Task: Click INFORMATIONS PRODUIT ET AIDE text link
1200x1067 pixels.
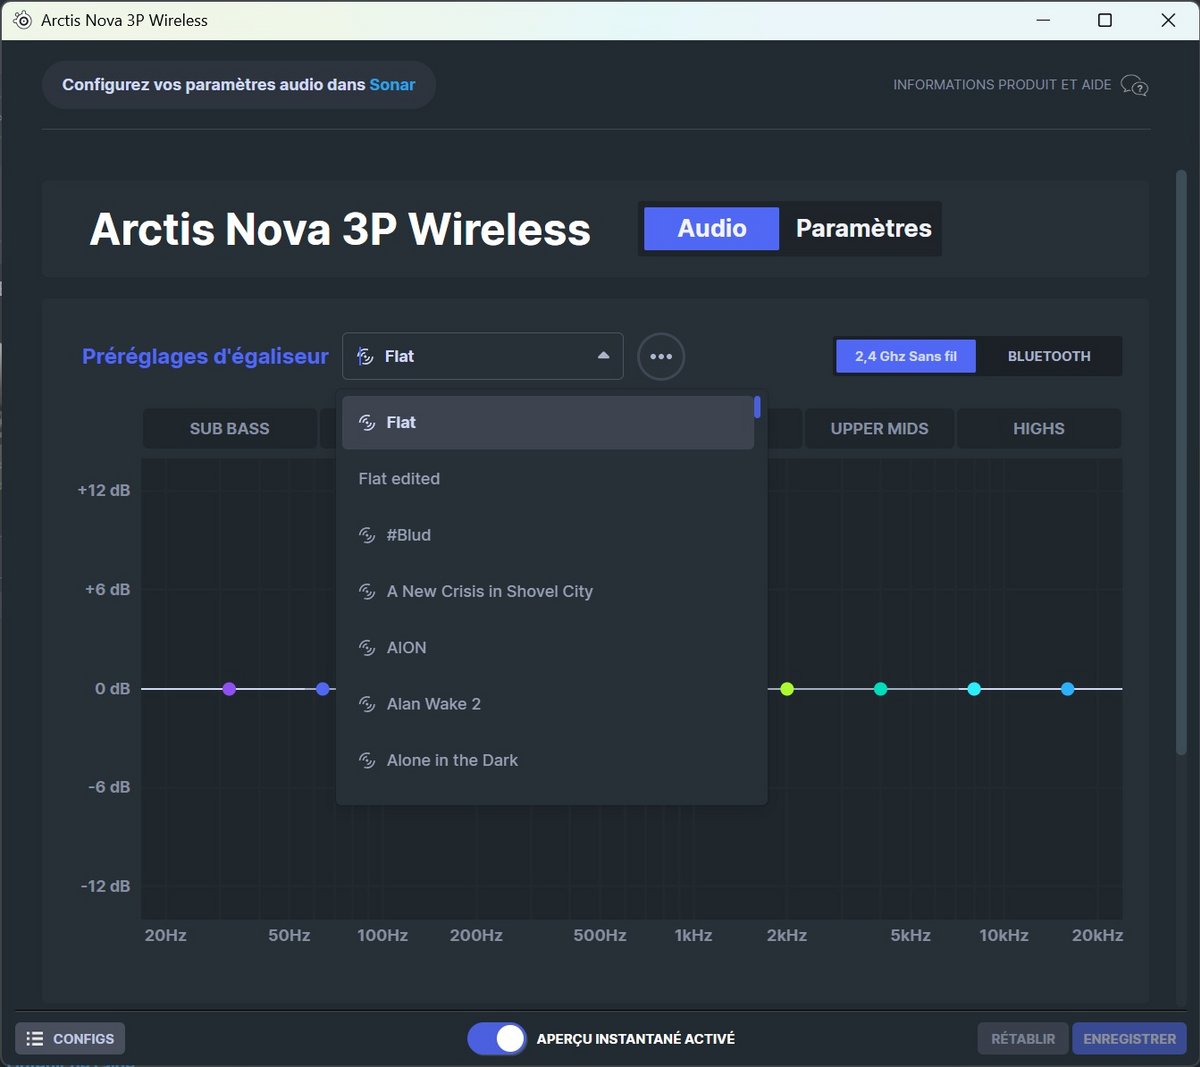Action: click(1002, 85)
